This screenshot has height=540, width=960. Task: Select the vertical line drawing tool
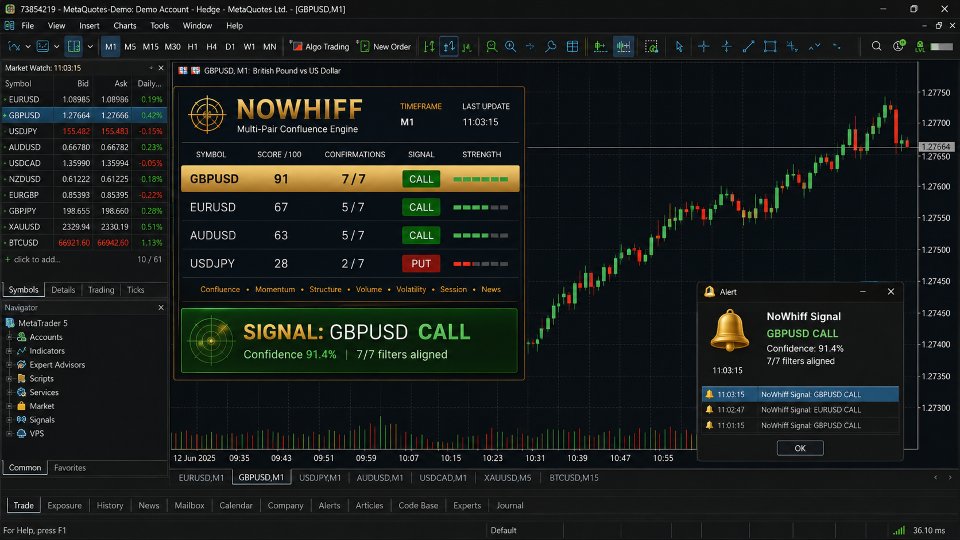pyautogui.click(x=726, y=47)
